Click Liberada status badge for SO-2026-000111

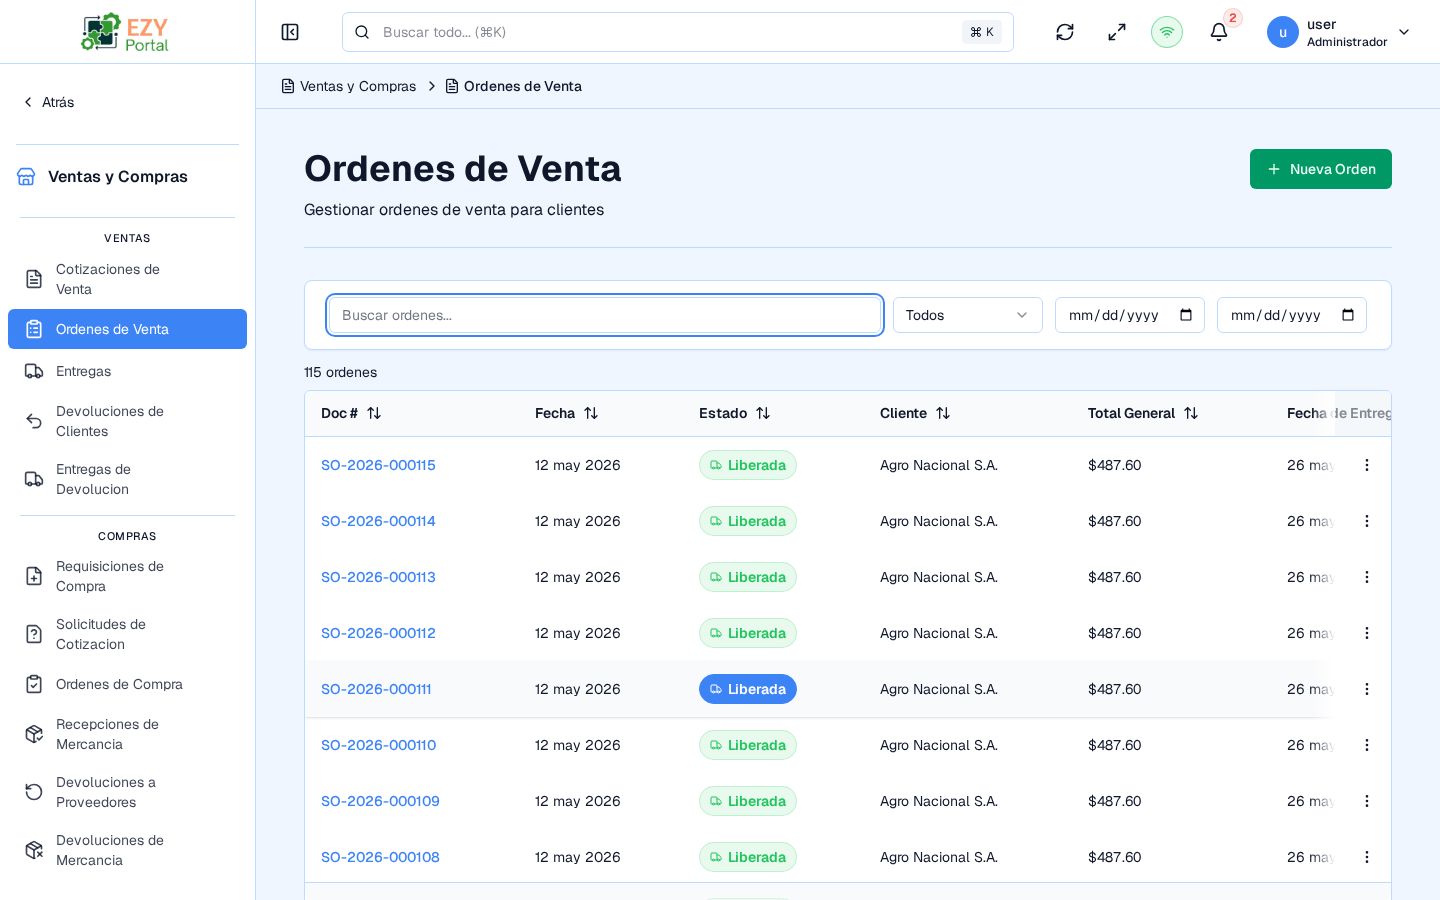pyautogui.click(x=748, y=689)
